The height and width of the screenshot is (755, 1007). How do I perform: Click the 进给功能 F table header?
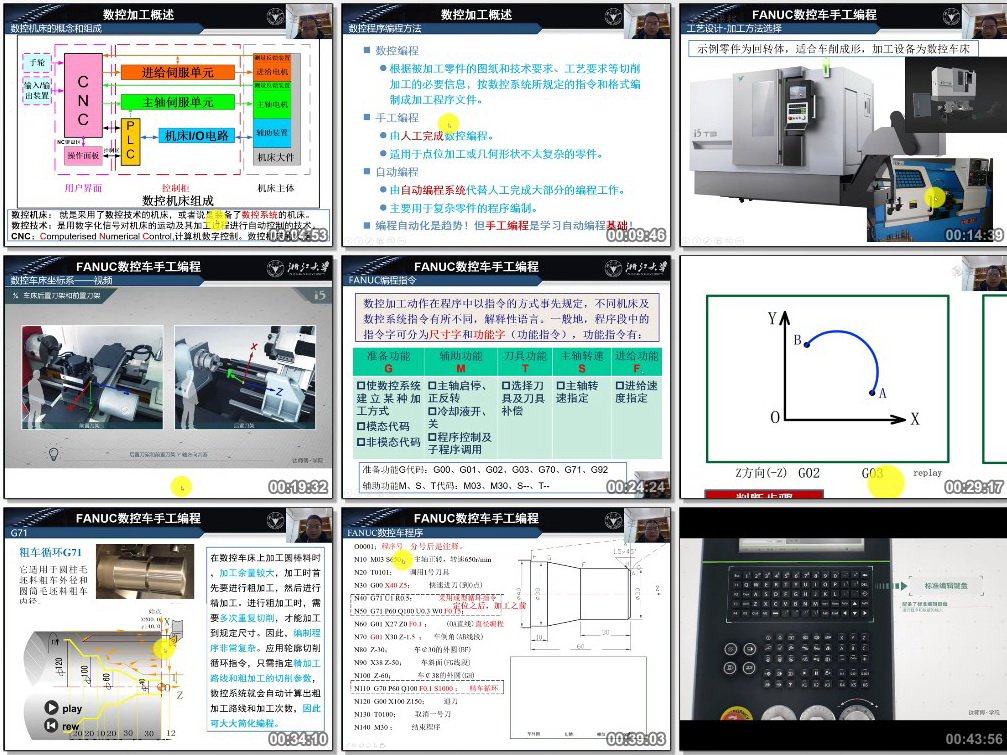point(636,361)
